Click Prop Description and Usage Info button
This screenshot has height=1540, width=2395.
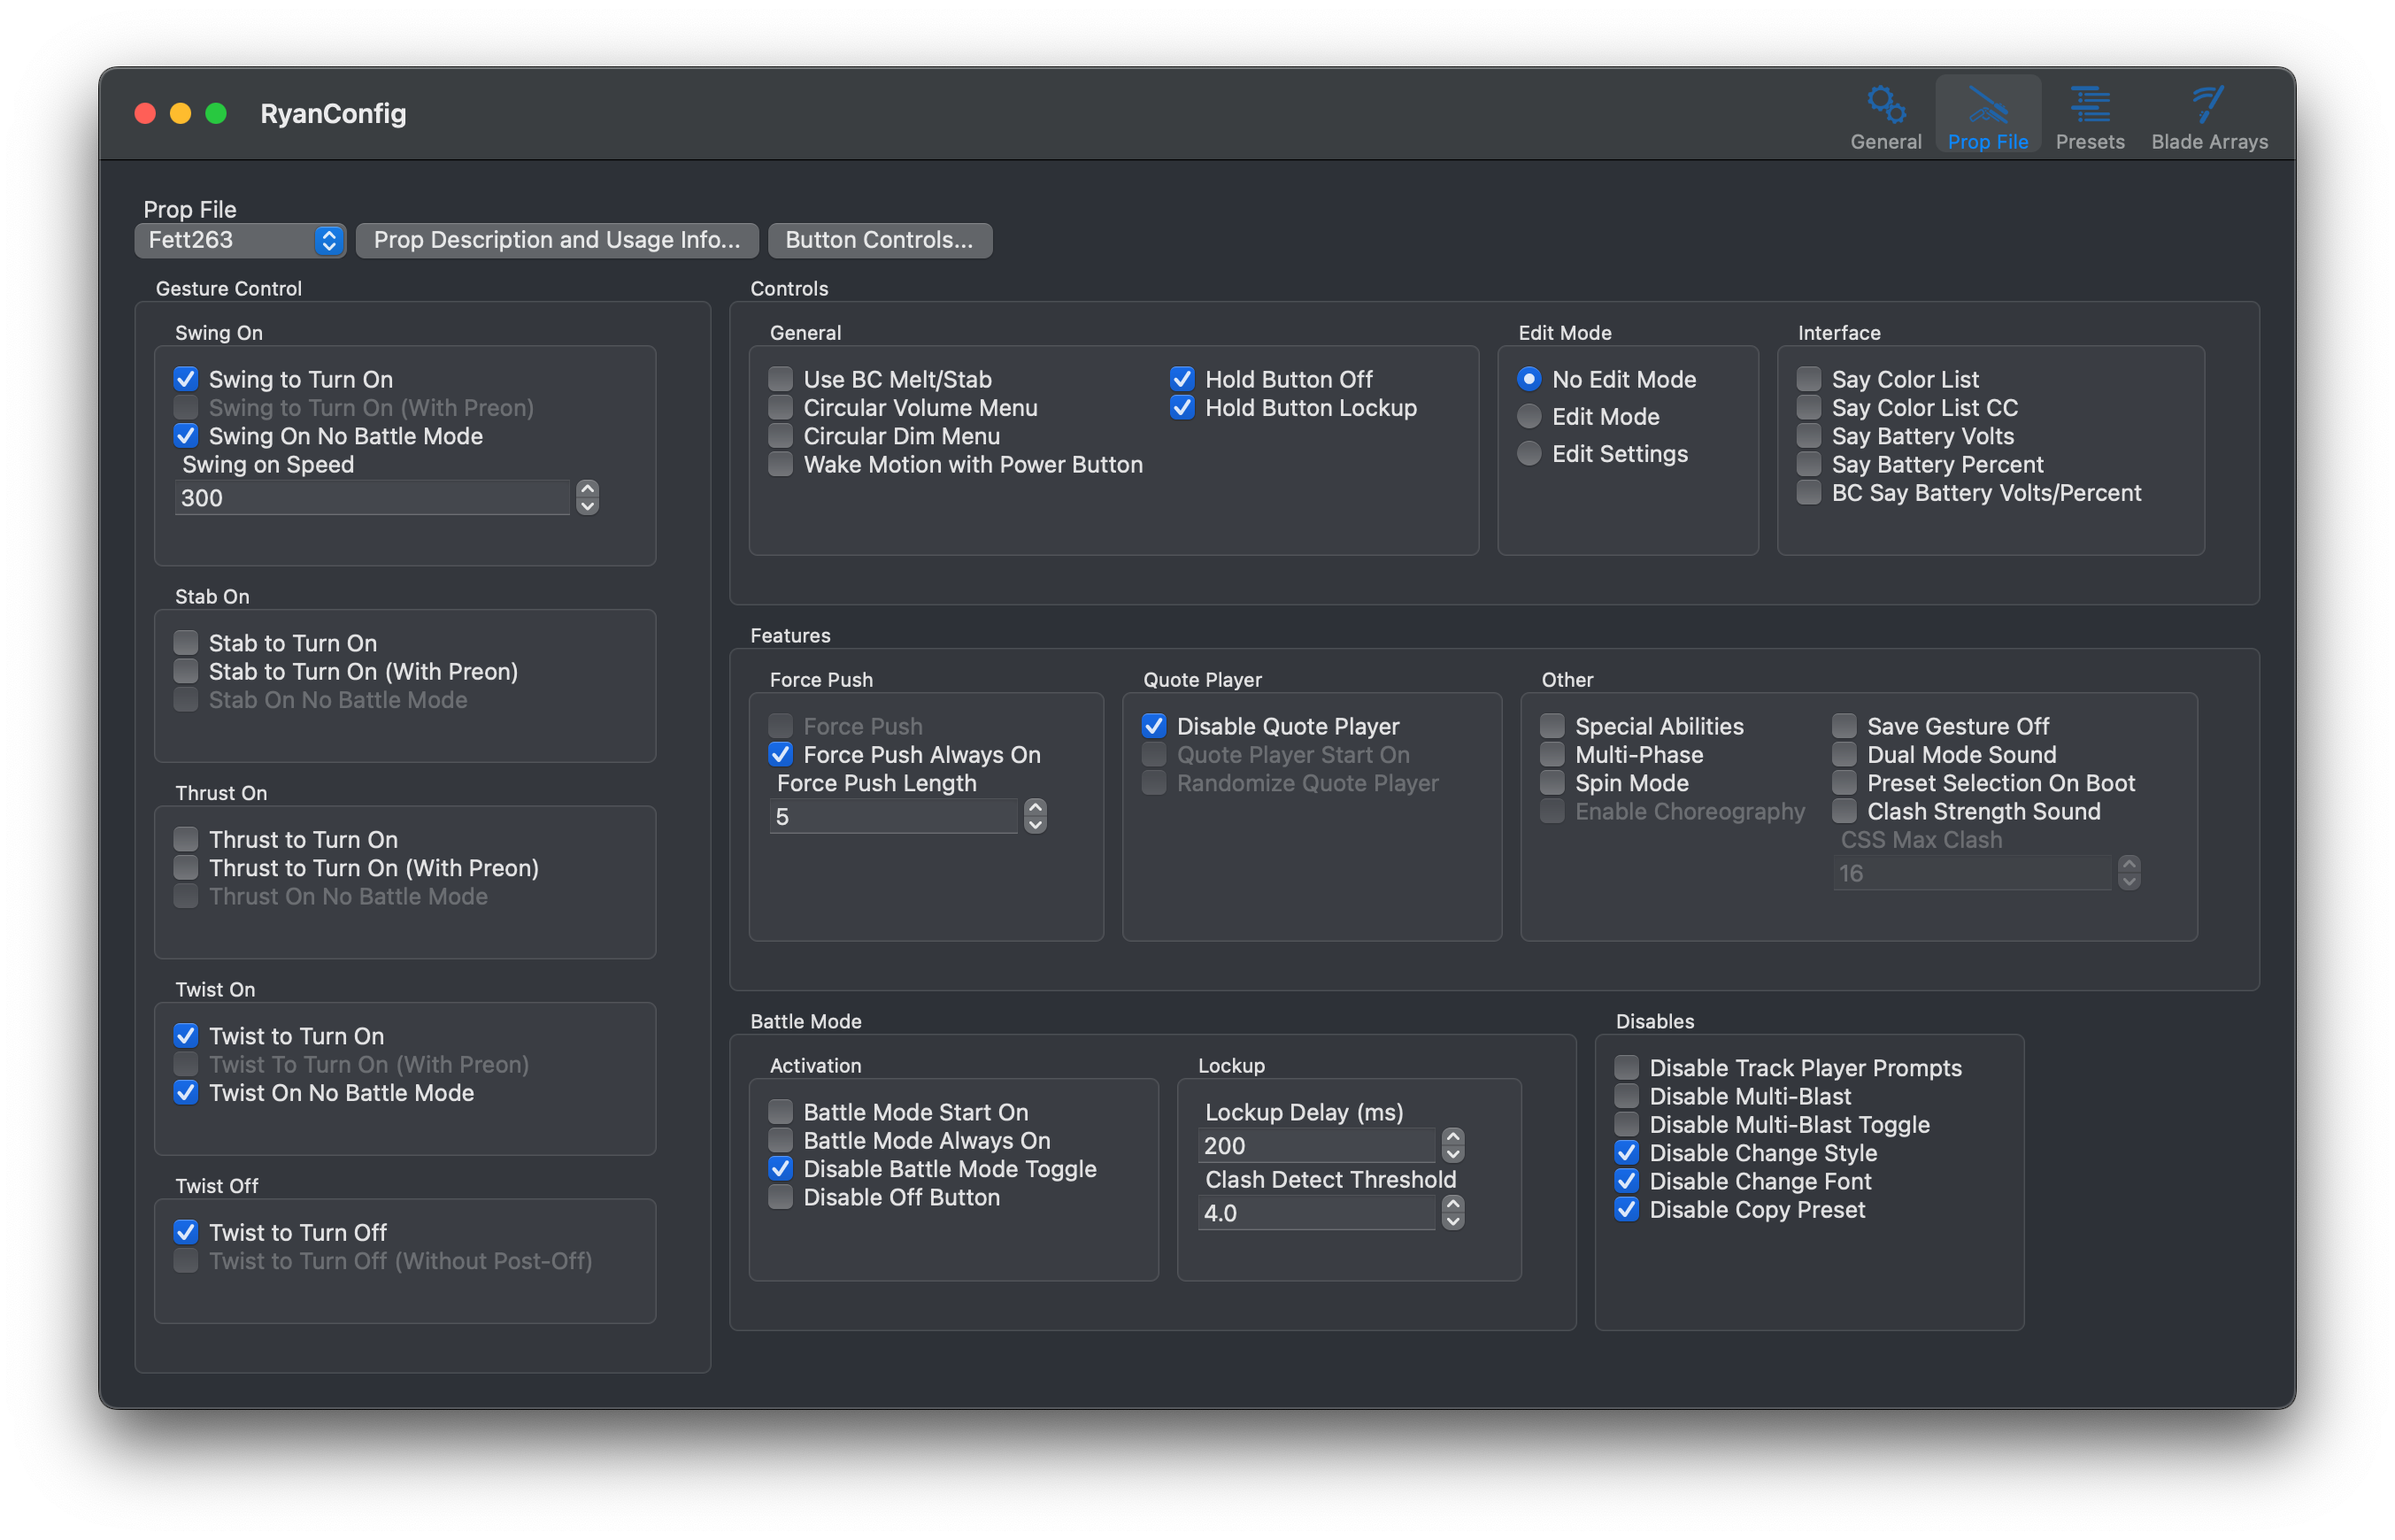[556, 240]
